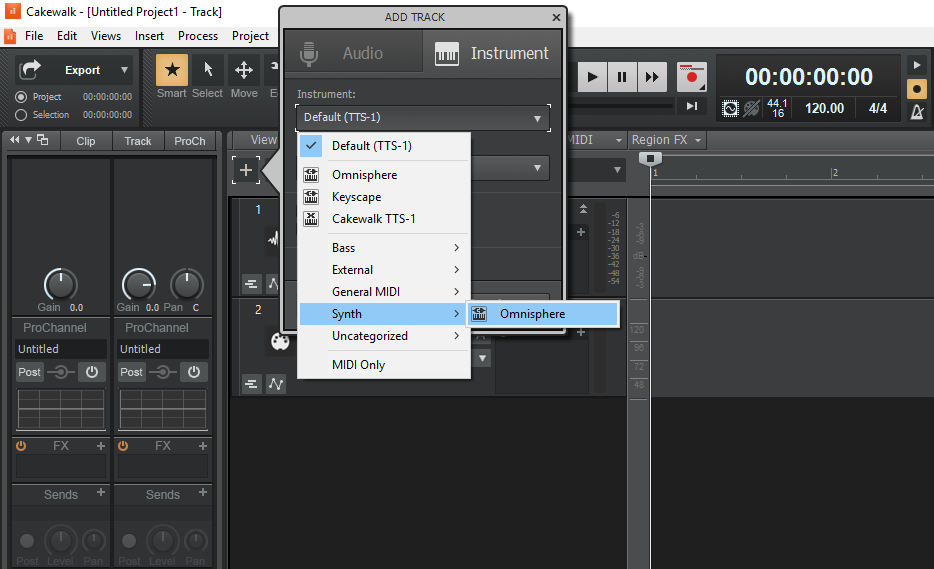The width and height of the screenshot is (934, 569).
Task: Adjust the second strip Gain knob
Action: click(139, 285)
